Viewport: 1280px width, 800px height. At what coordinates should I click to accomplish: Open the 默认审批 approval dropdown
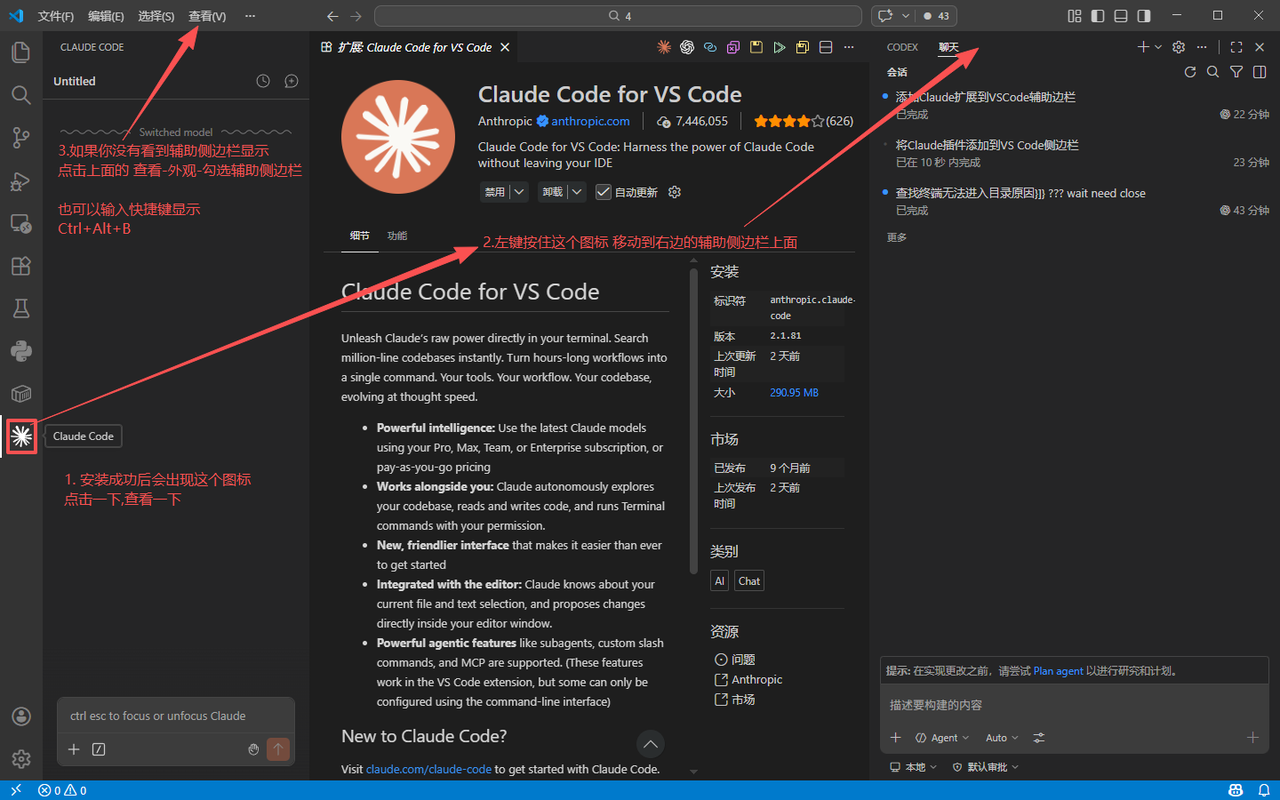[x=985, y=767]
